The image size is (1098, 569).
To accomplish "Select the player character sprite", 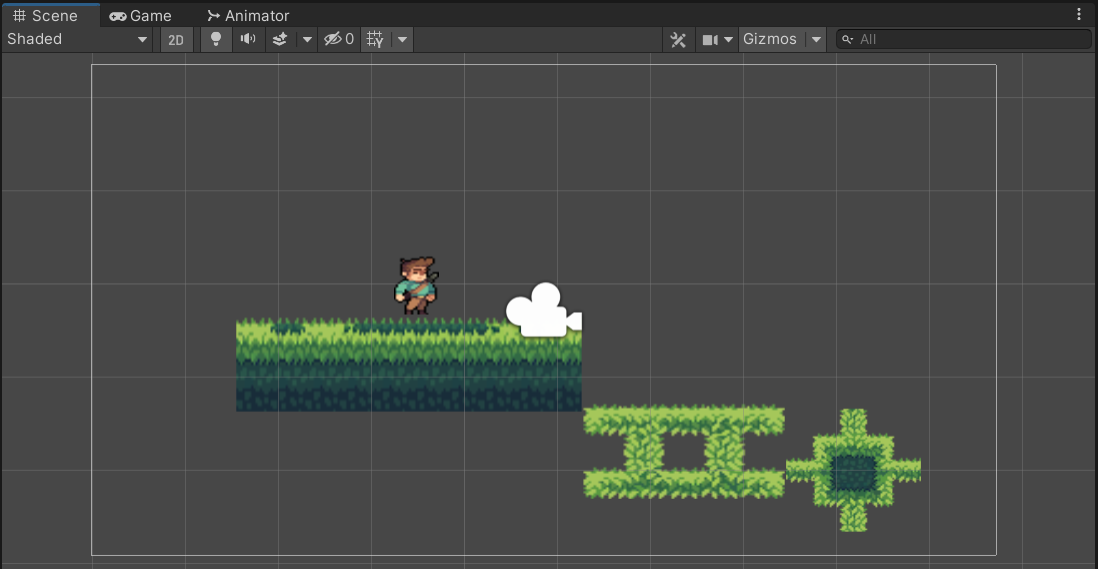I will [x=417, y=285].
